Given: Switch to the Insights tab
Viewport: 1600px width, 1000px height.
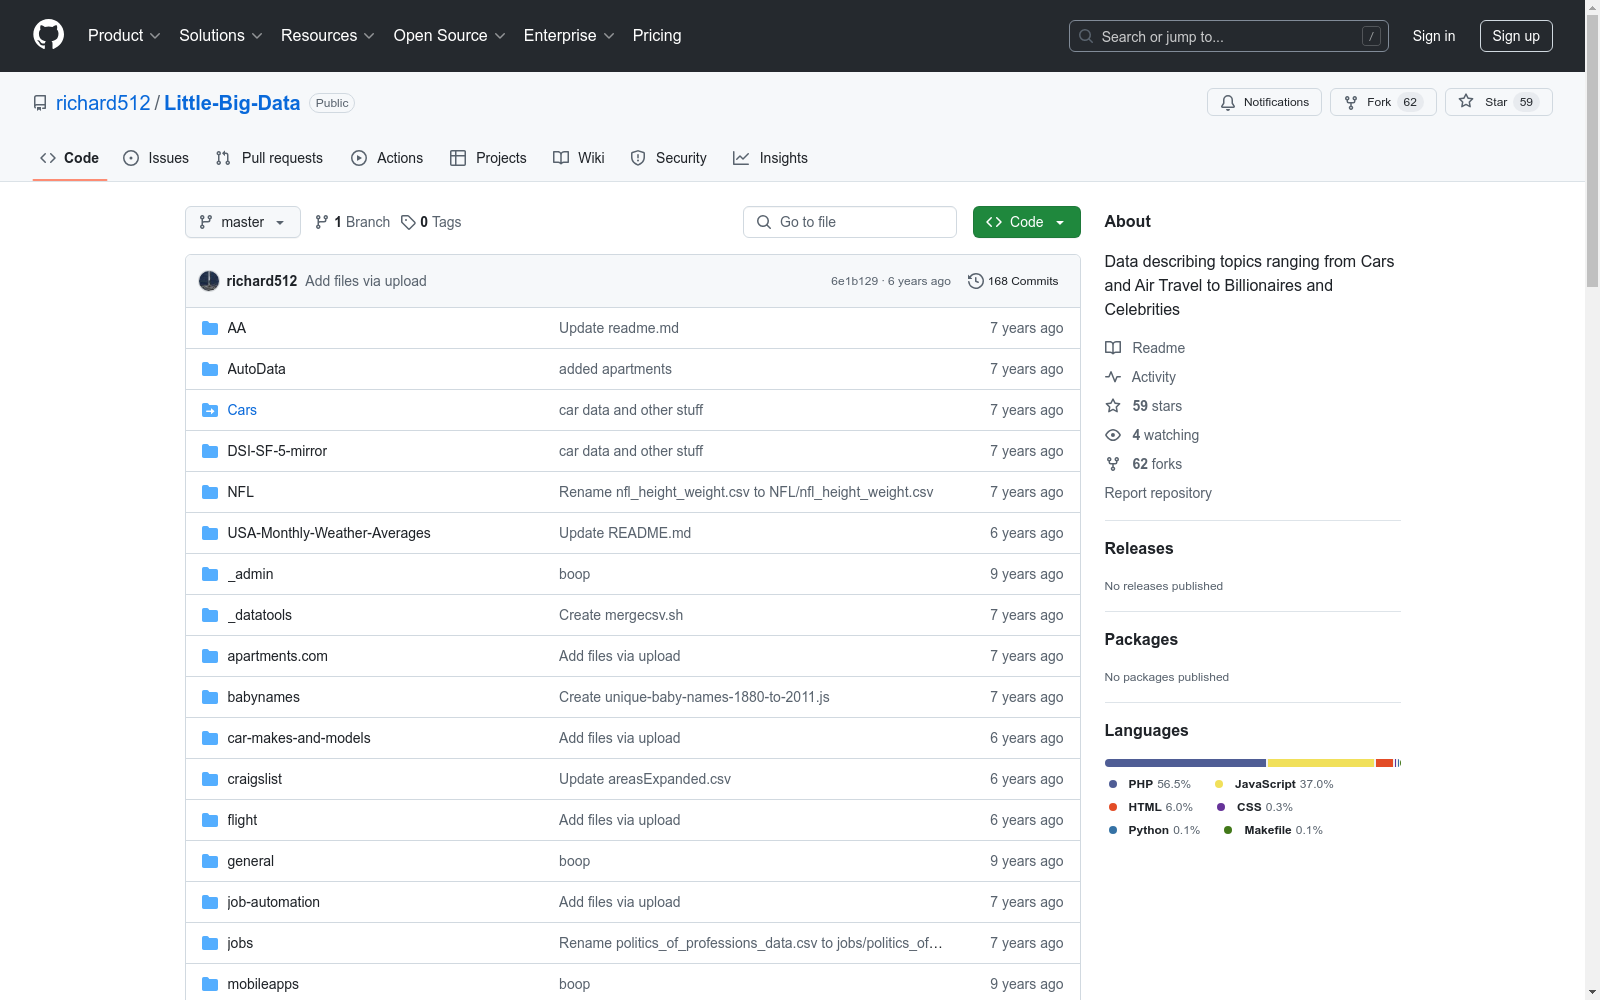Looking at the screenshot, I should click(x=770, y=158).
